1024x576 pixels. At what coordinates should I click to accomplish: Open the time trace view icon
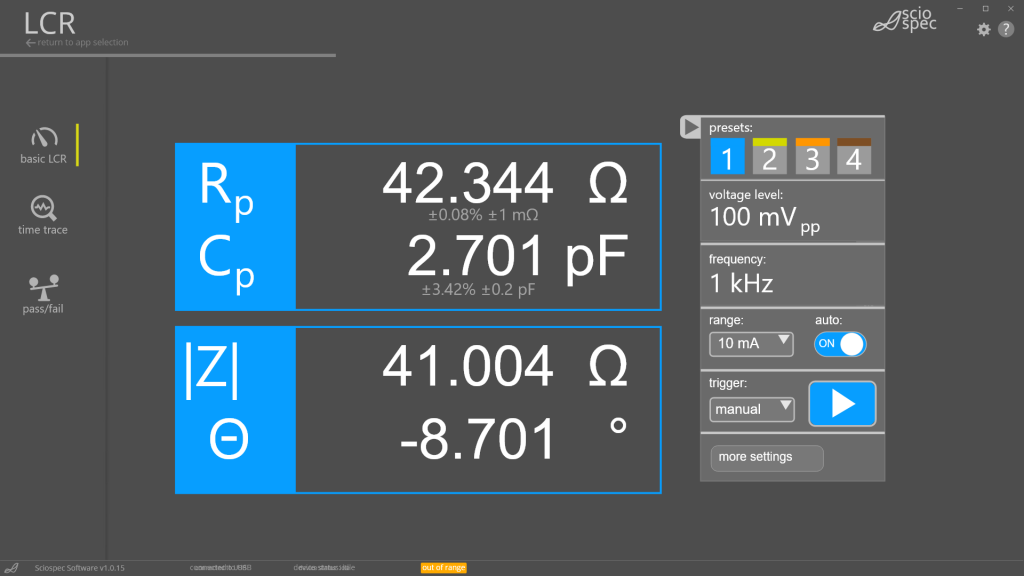(43, 207)
